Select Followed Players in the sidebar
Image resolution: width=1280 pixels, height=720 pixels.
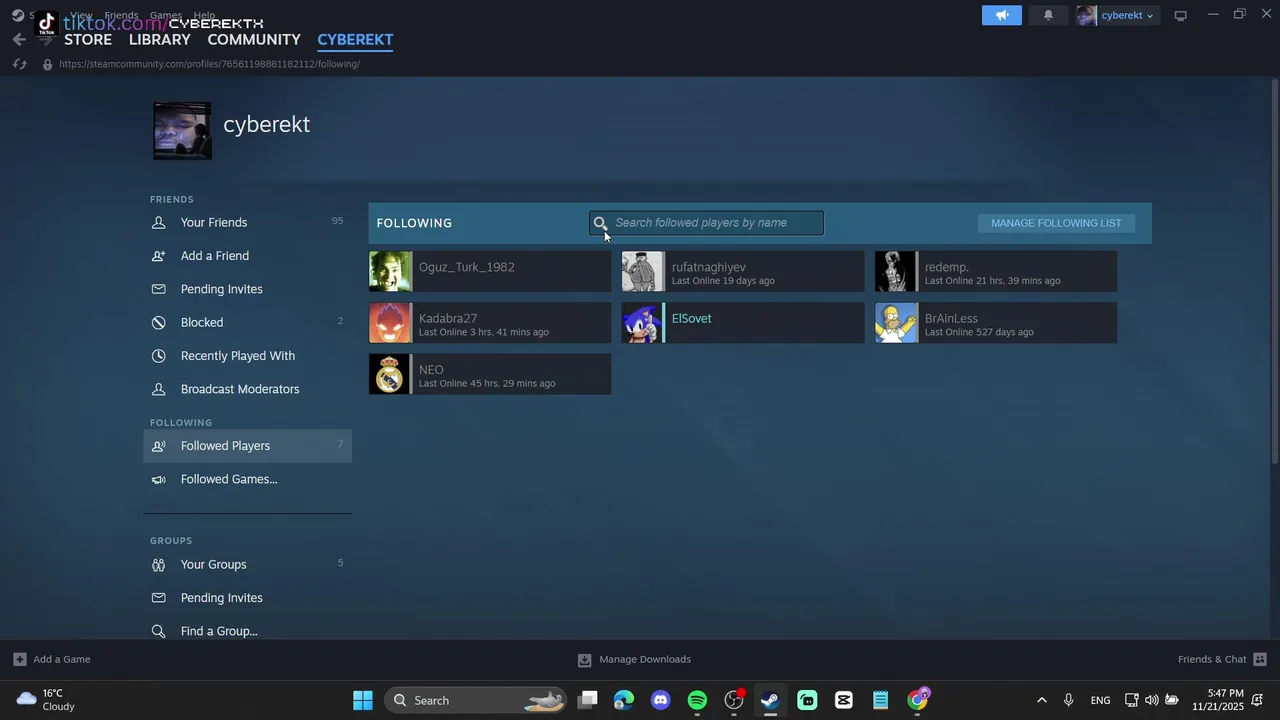coord(247,446)
